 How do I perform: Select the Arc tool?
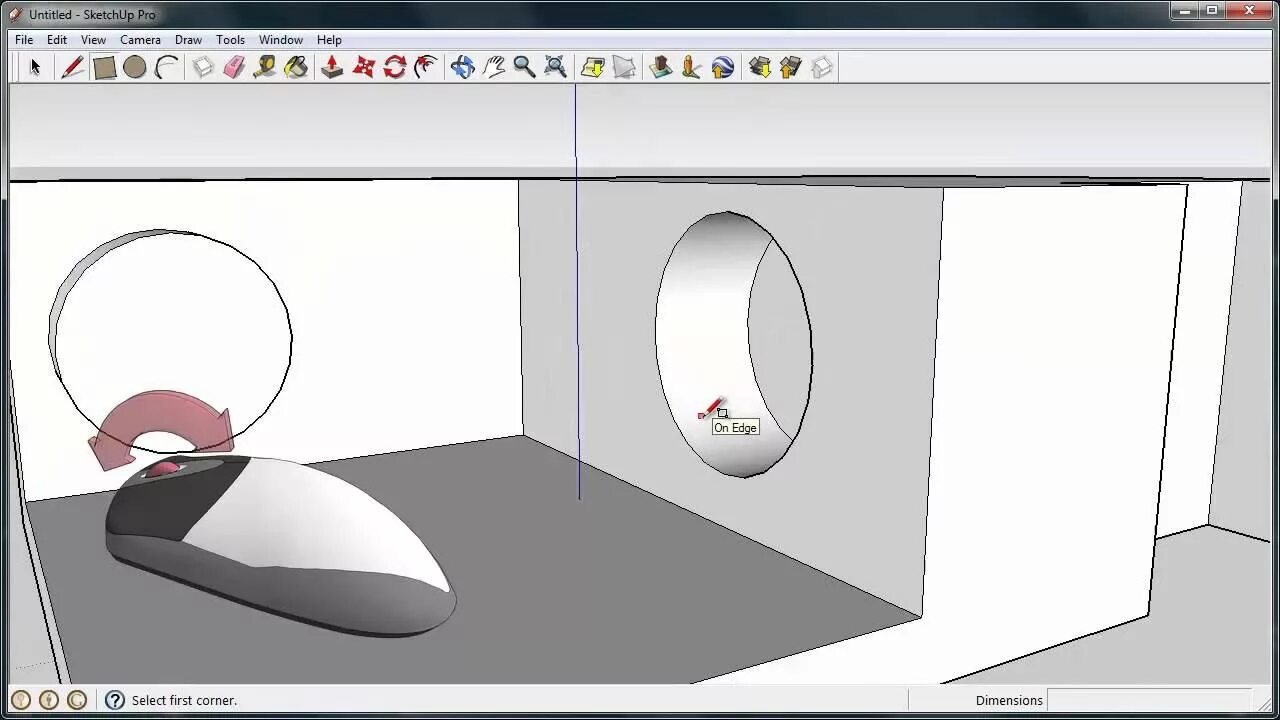(166, 67)
